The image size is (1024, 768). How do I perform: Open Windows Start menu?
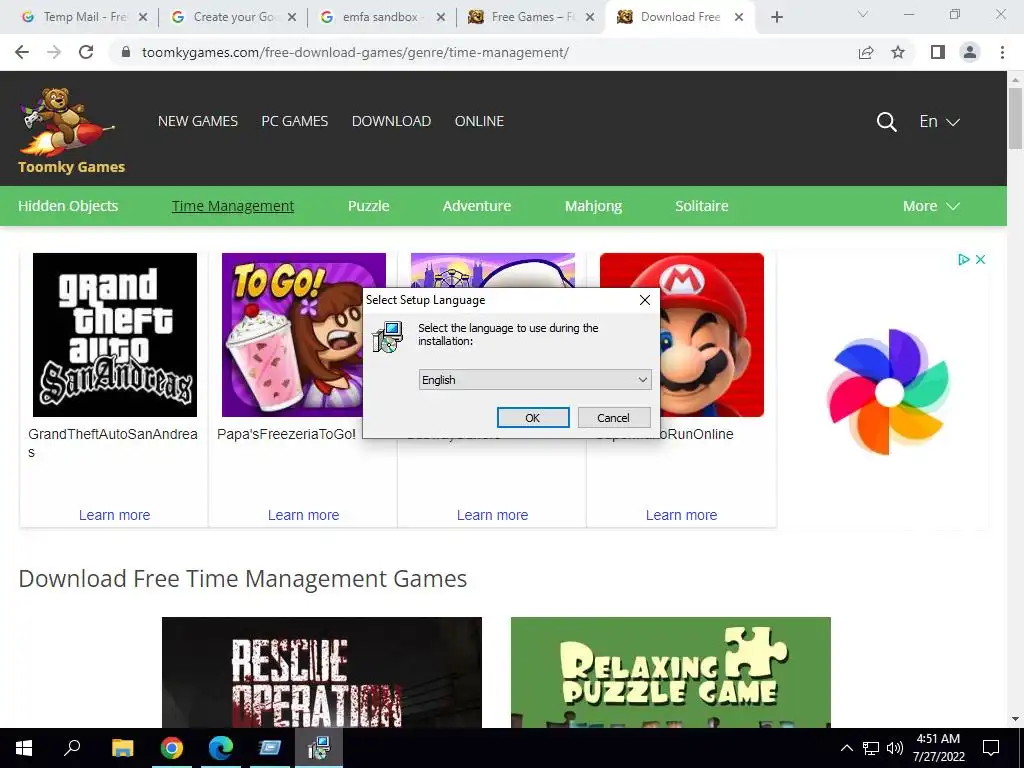24,748
